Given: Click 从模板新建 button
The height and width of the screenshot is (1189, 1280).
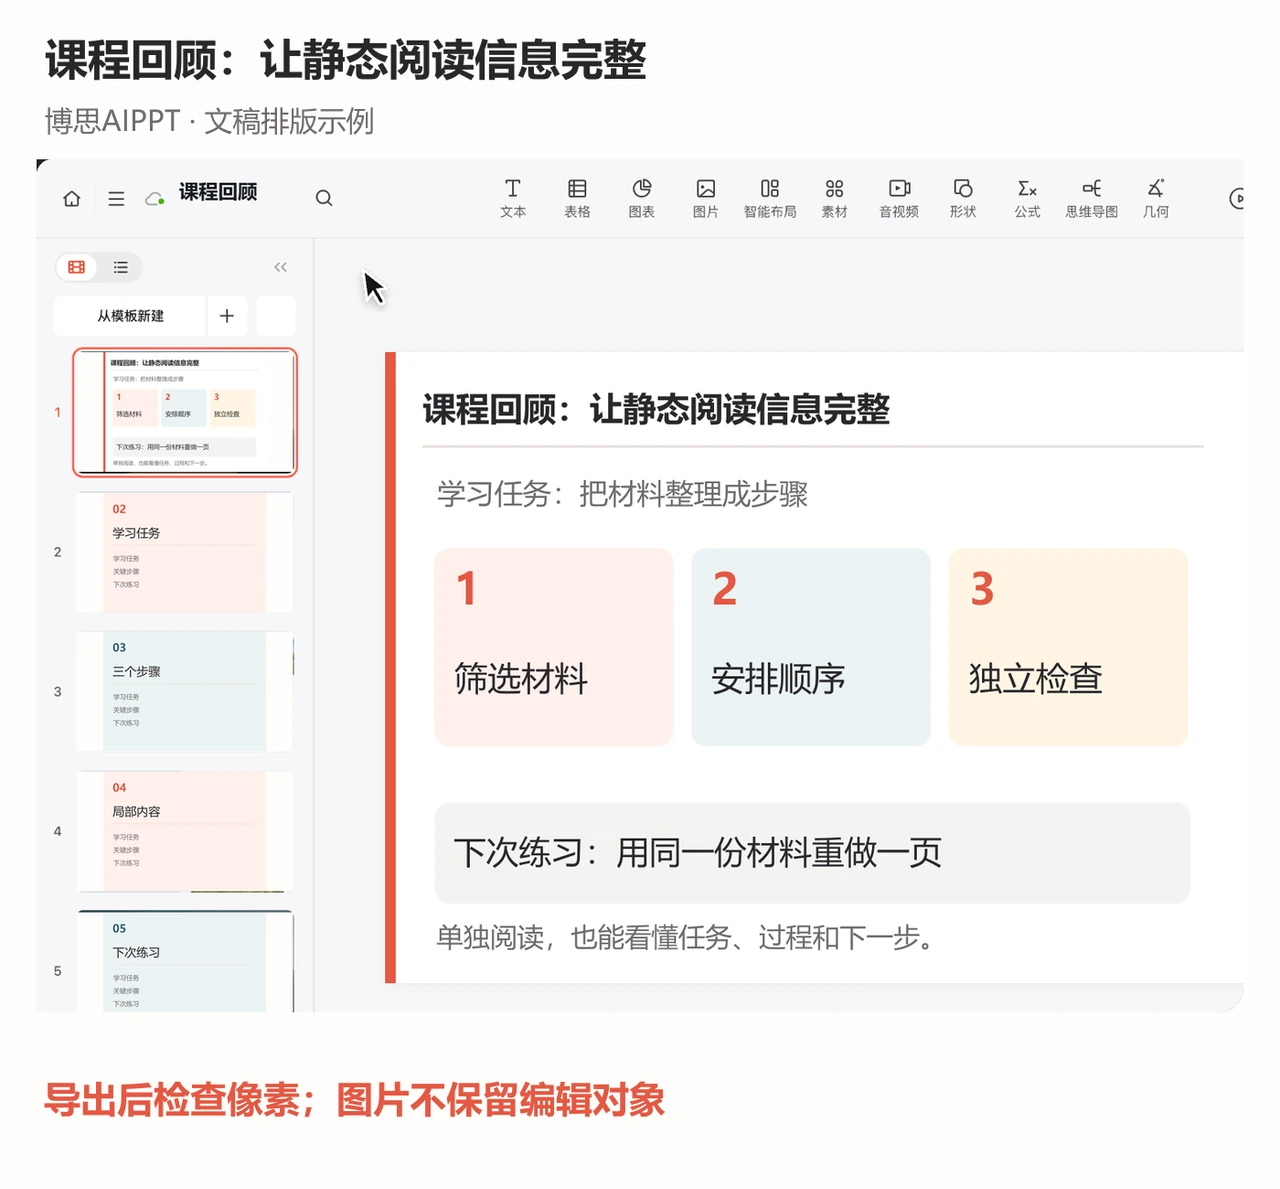Looking at the screenshot, I should (x=130, y=316).
